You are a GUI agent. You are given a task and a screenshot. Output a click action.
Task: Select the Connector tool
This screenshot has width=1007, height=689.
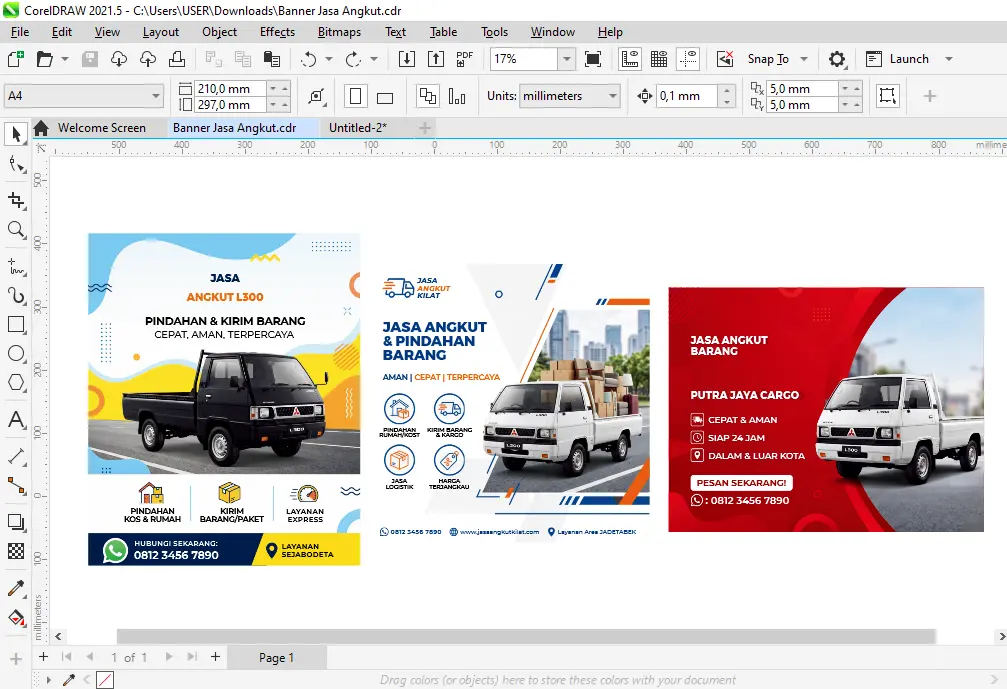click(x=16, y=486)
